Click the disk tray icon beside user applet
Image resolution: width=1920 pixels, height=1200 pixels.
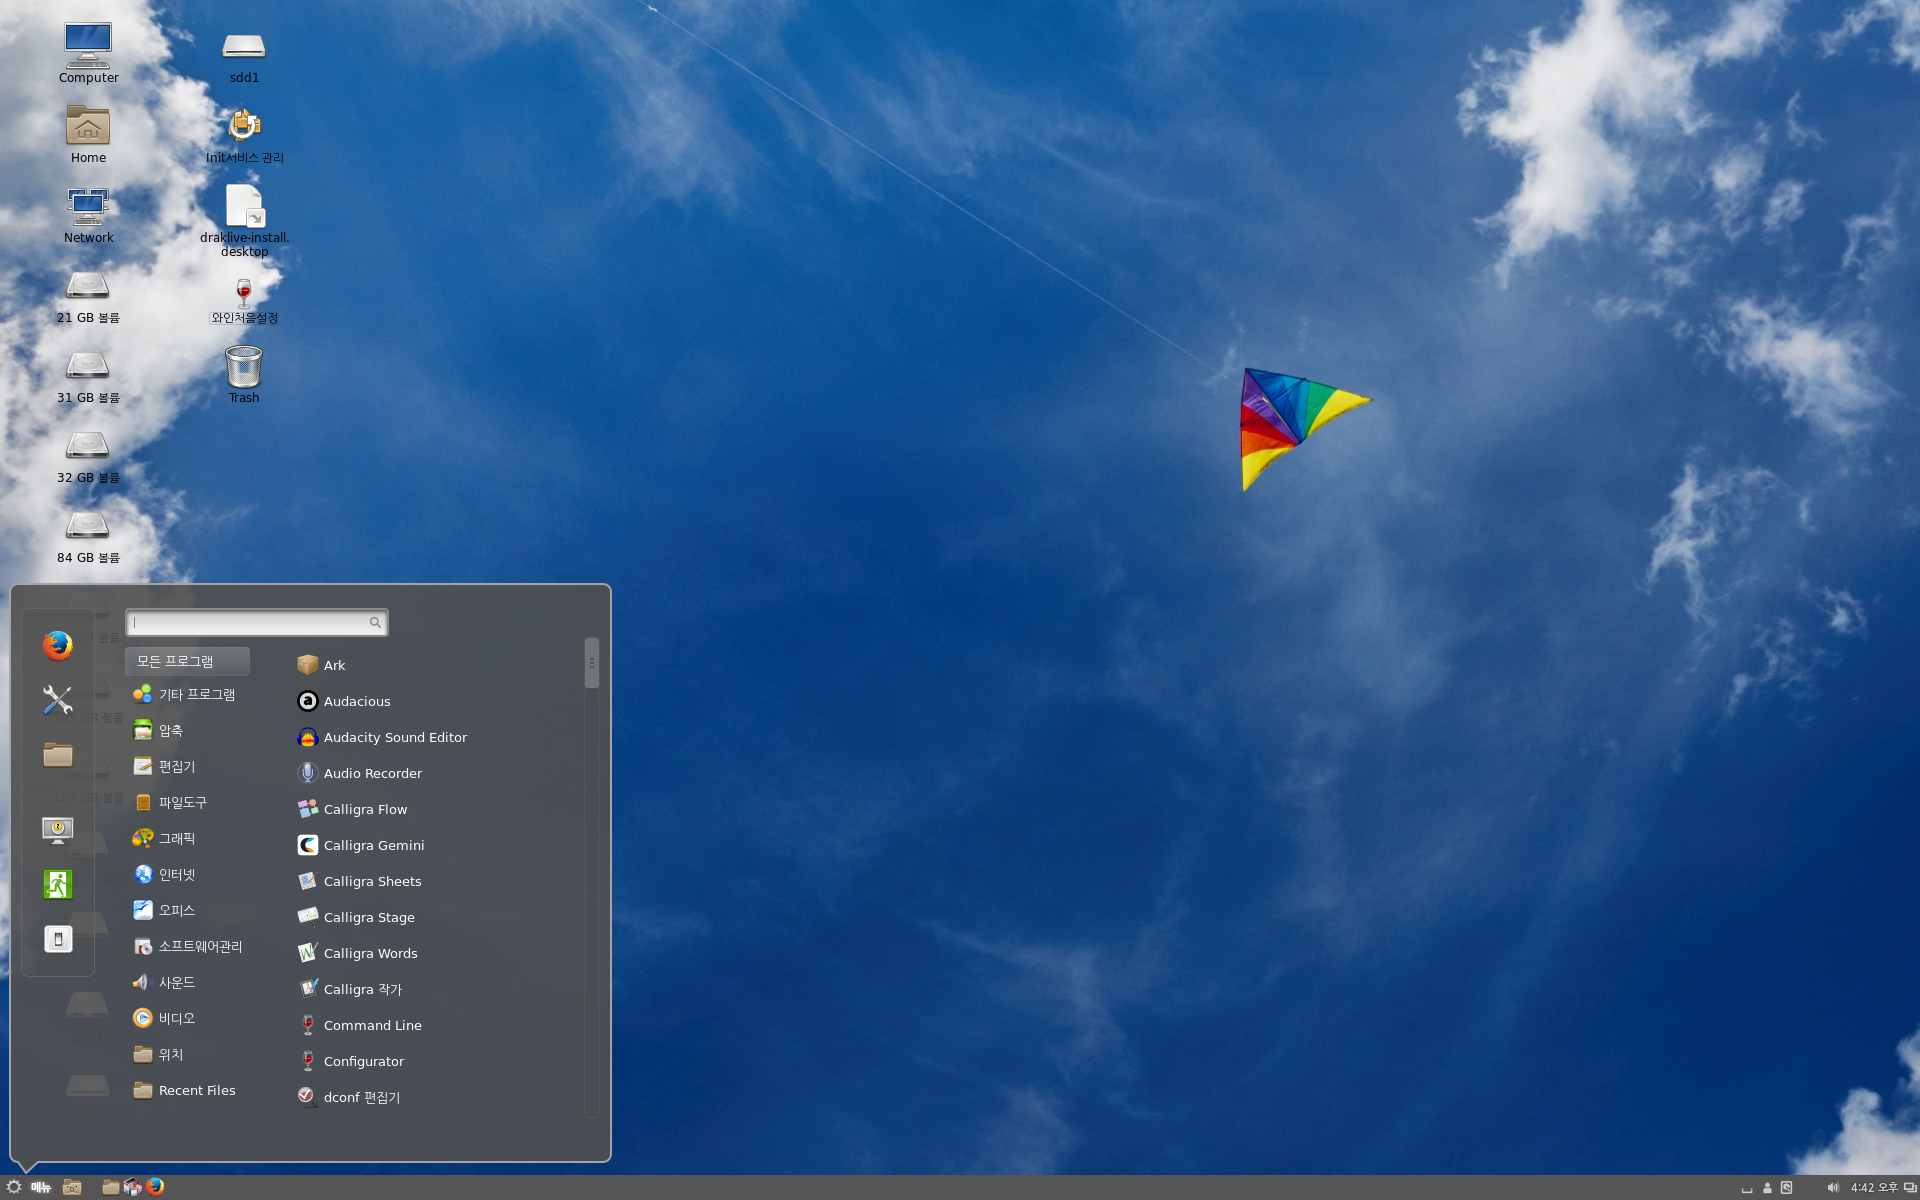(1786, 1188)
